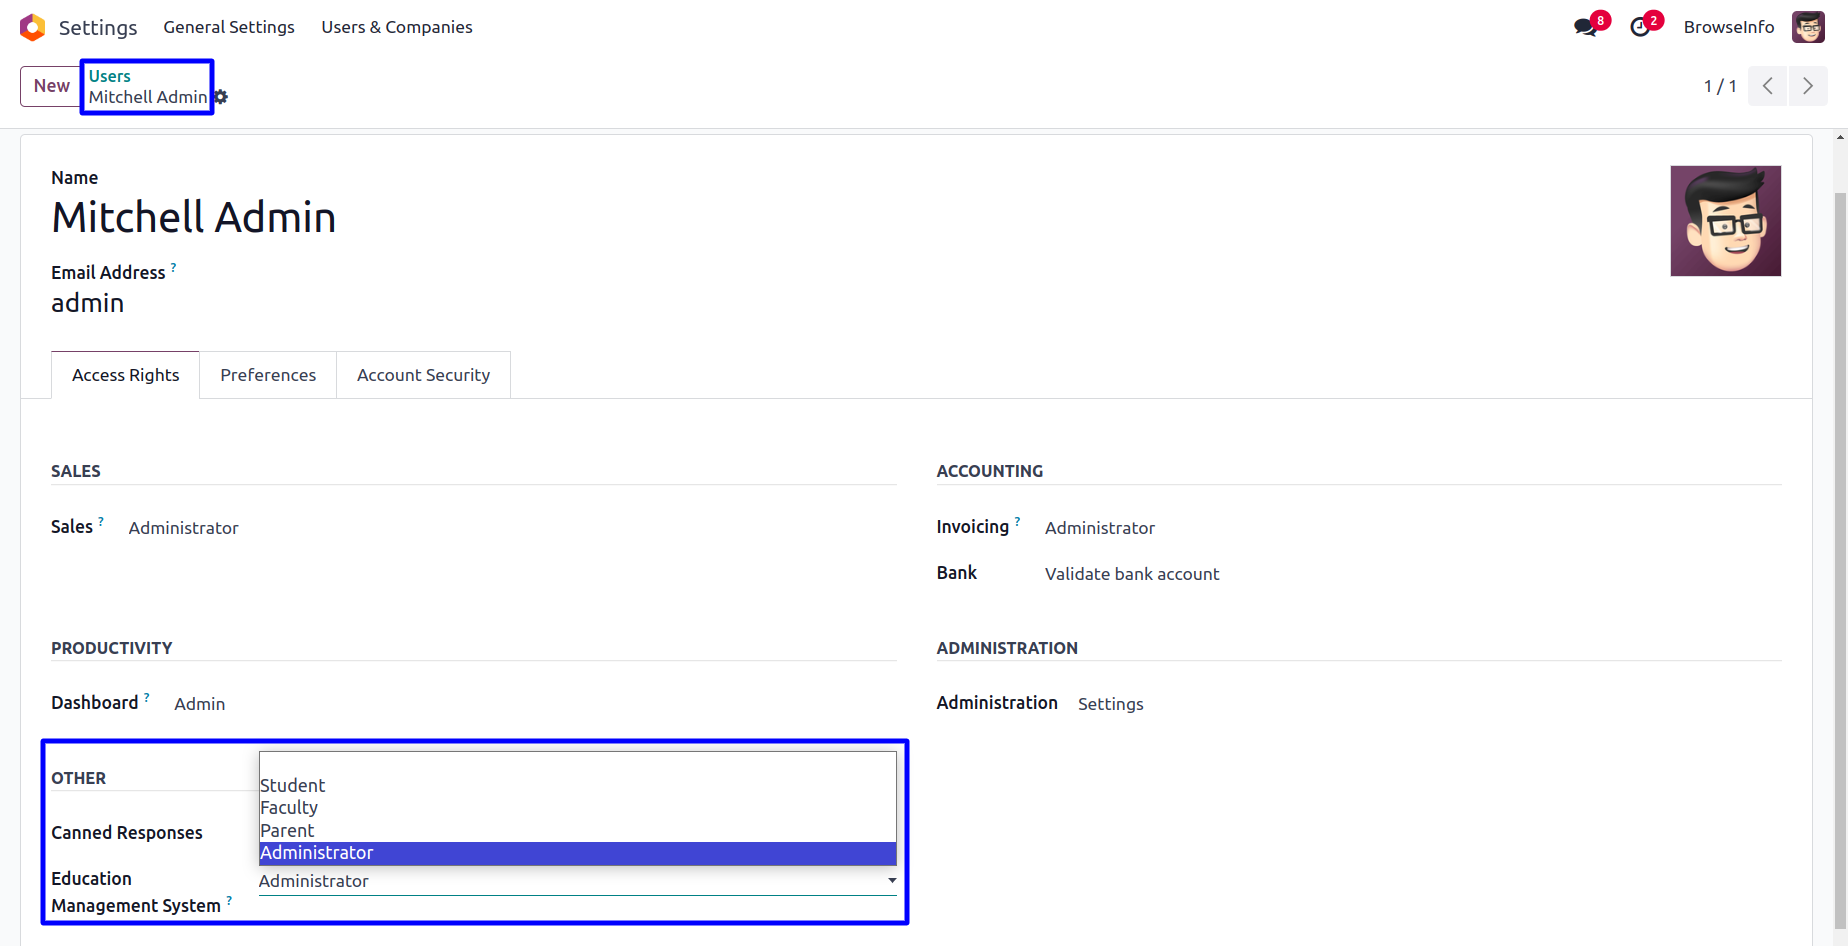1848x946 pixels.
Task: Open the Settings app title
Action: point(98,27)
